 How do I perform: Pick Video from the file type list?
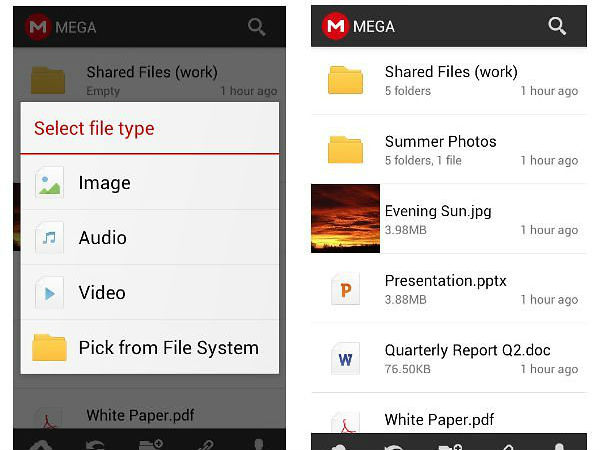click(150, 293)
